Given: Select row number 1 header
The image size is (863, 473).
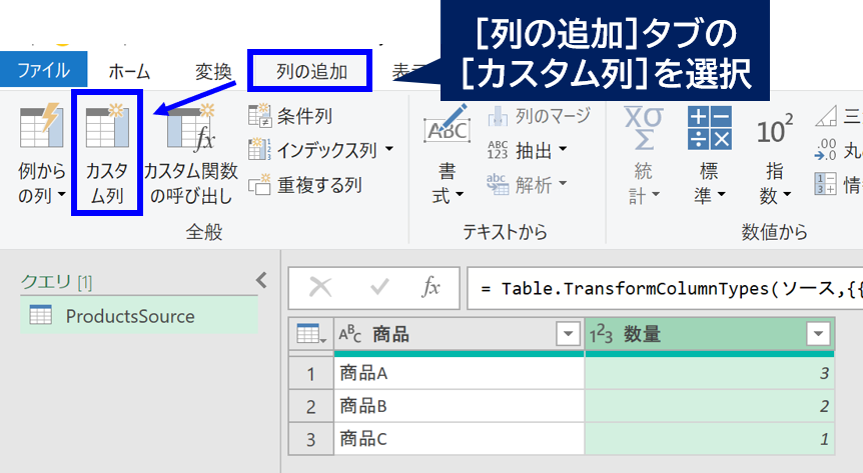Looking at the screenshot, I should [311, 374].
